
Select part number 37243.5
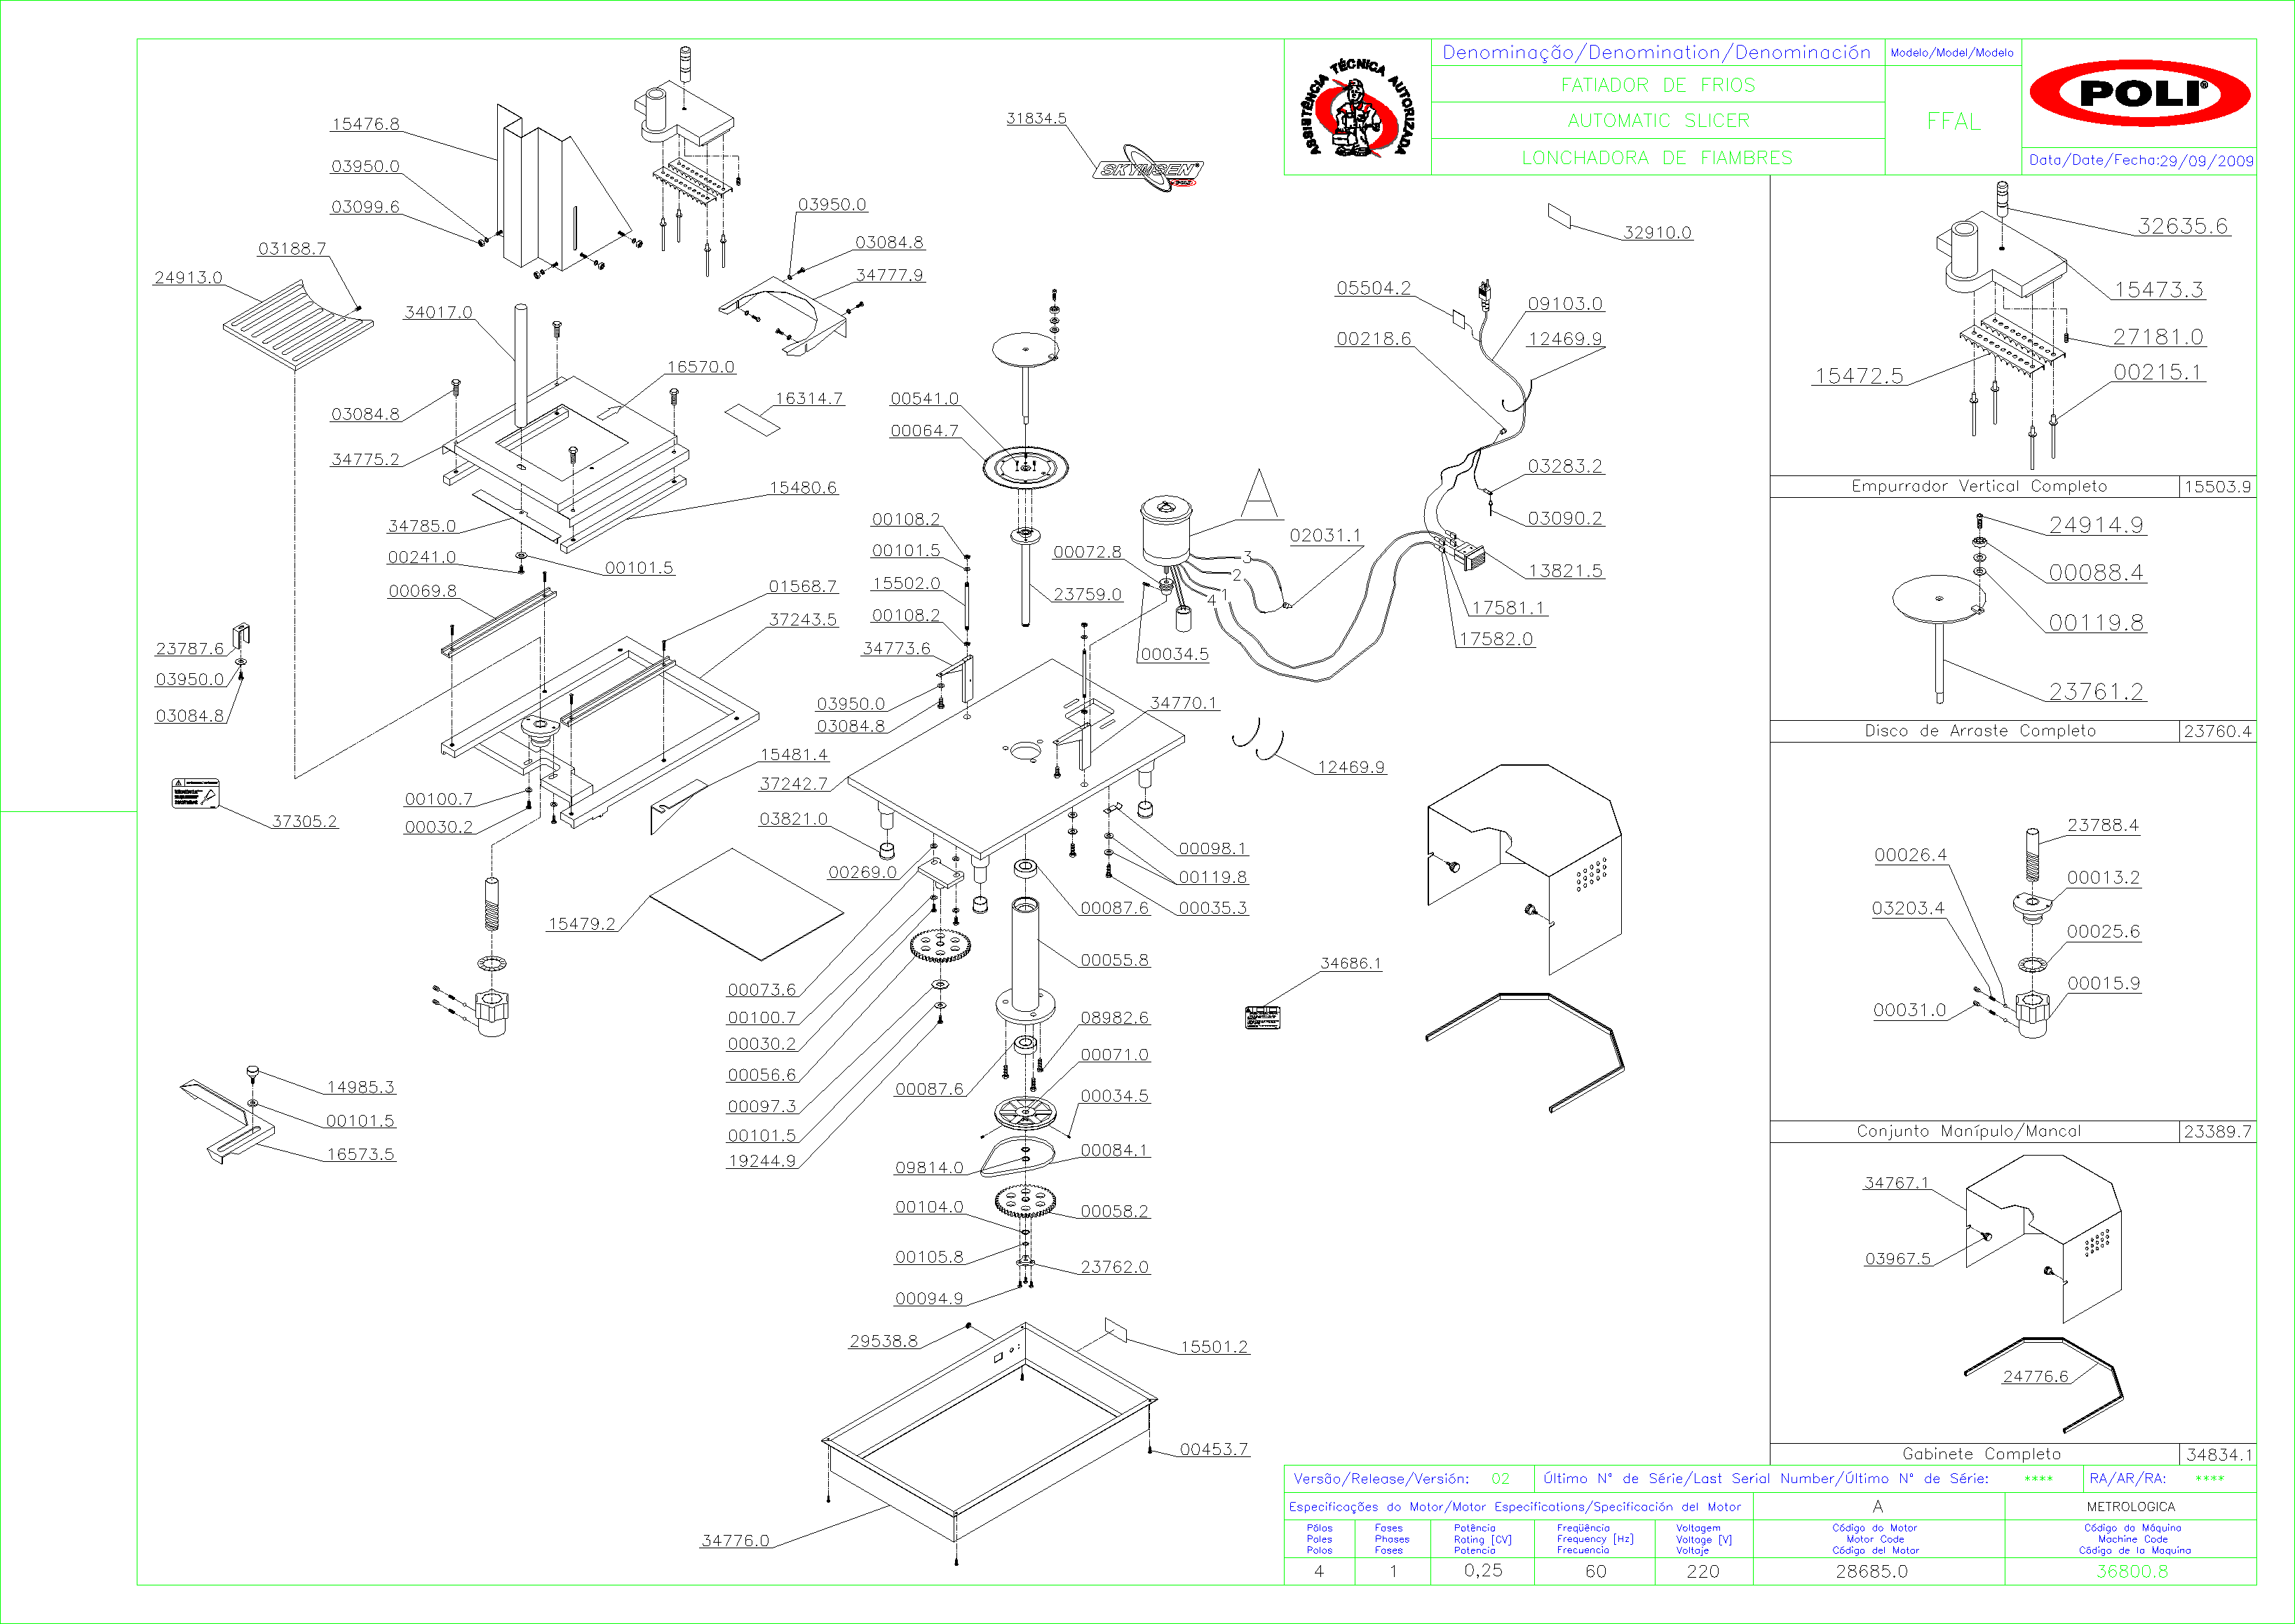tap(803, 620)
